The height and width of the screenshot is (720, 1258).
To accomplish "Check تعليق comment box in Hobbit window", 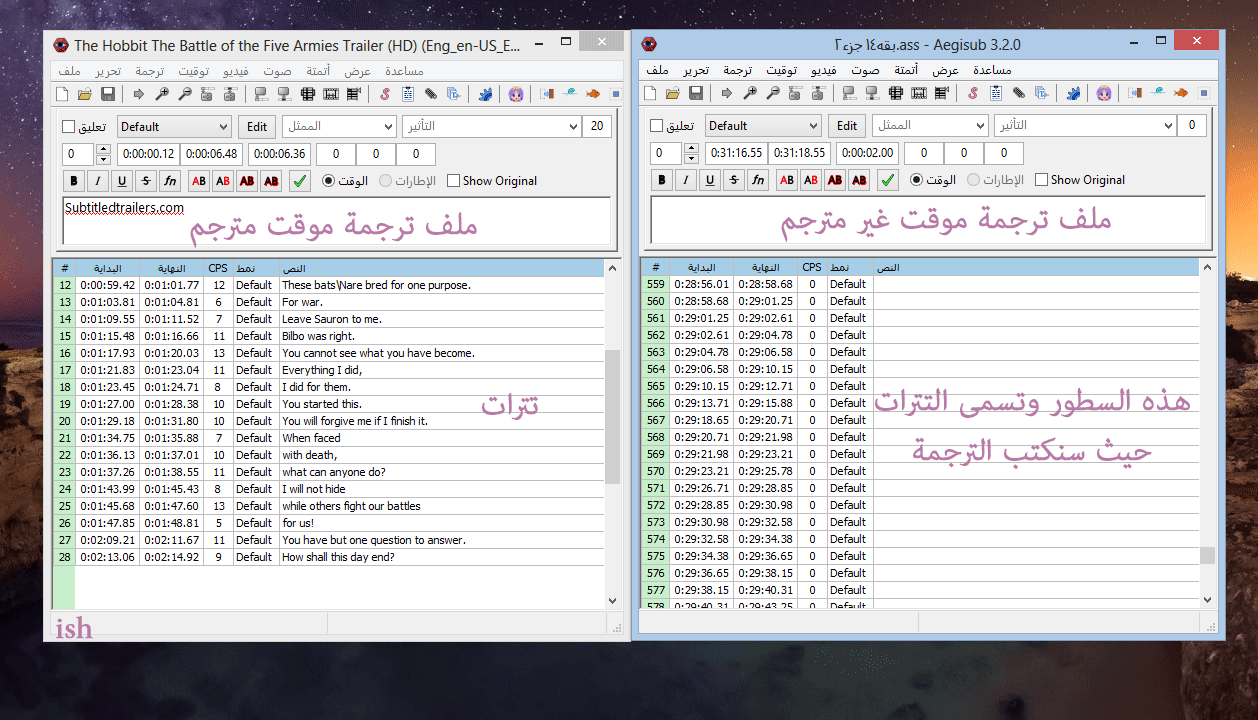I will pyautogui.click(x=69, y=127).
